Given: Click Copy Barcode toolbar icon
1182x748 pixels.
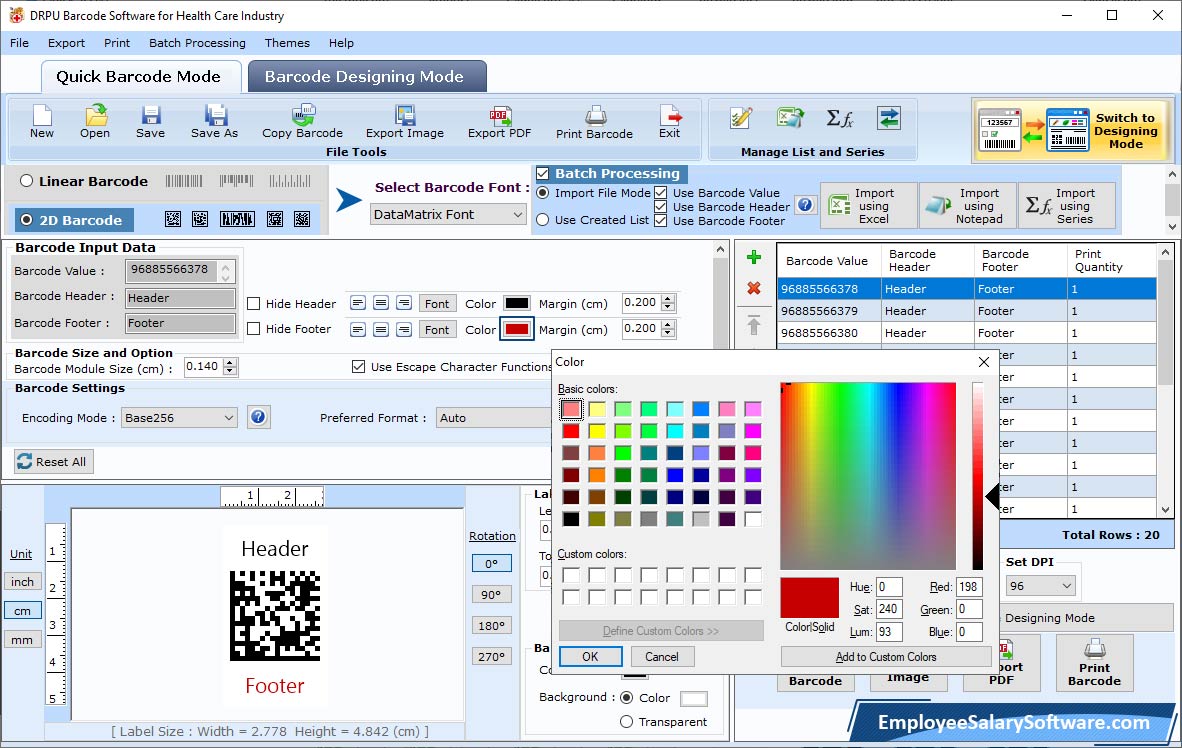Looking at the screenshot, I should point(302,122).
